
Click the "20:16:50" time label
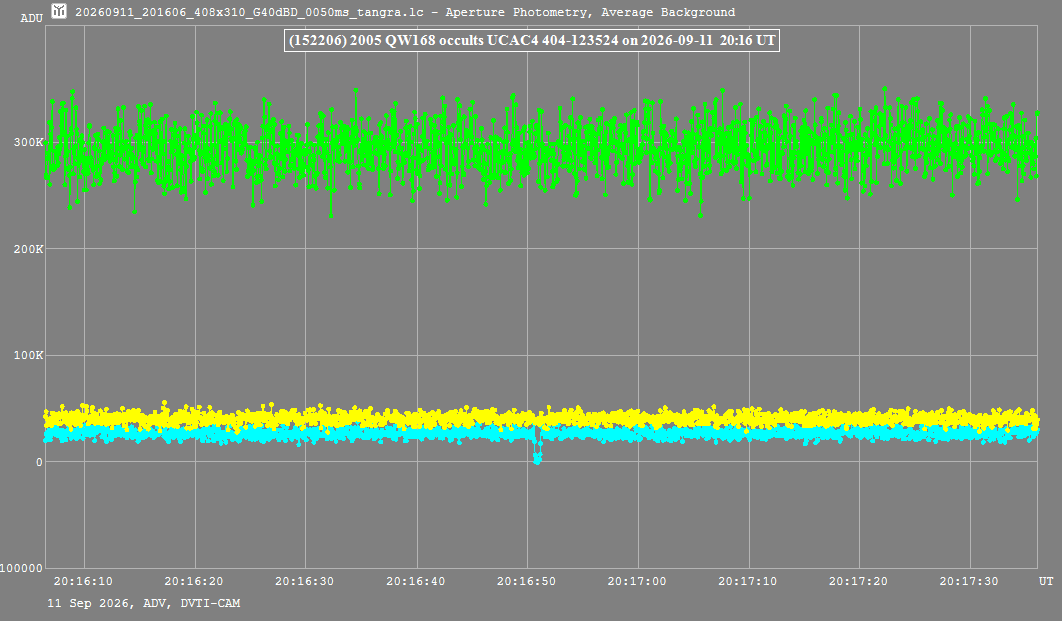pyautogui.click(x=526, y=581)
